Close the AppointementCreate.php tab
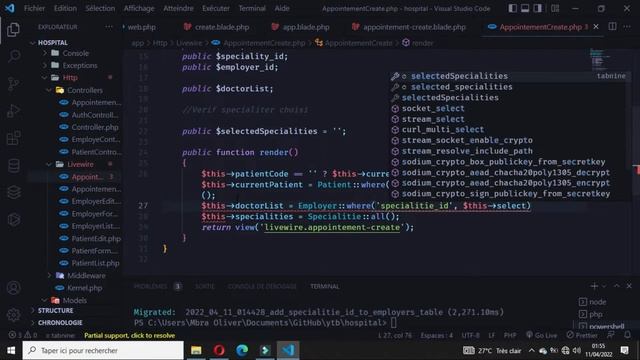Image resolution: width=640 pixels, height=360 pixels. (596, 27)
